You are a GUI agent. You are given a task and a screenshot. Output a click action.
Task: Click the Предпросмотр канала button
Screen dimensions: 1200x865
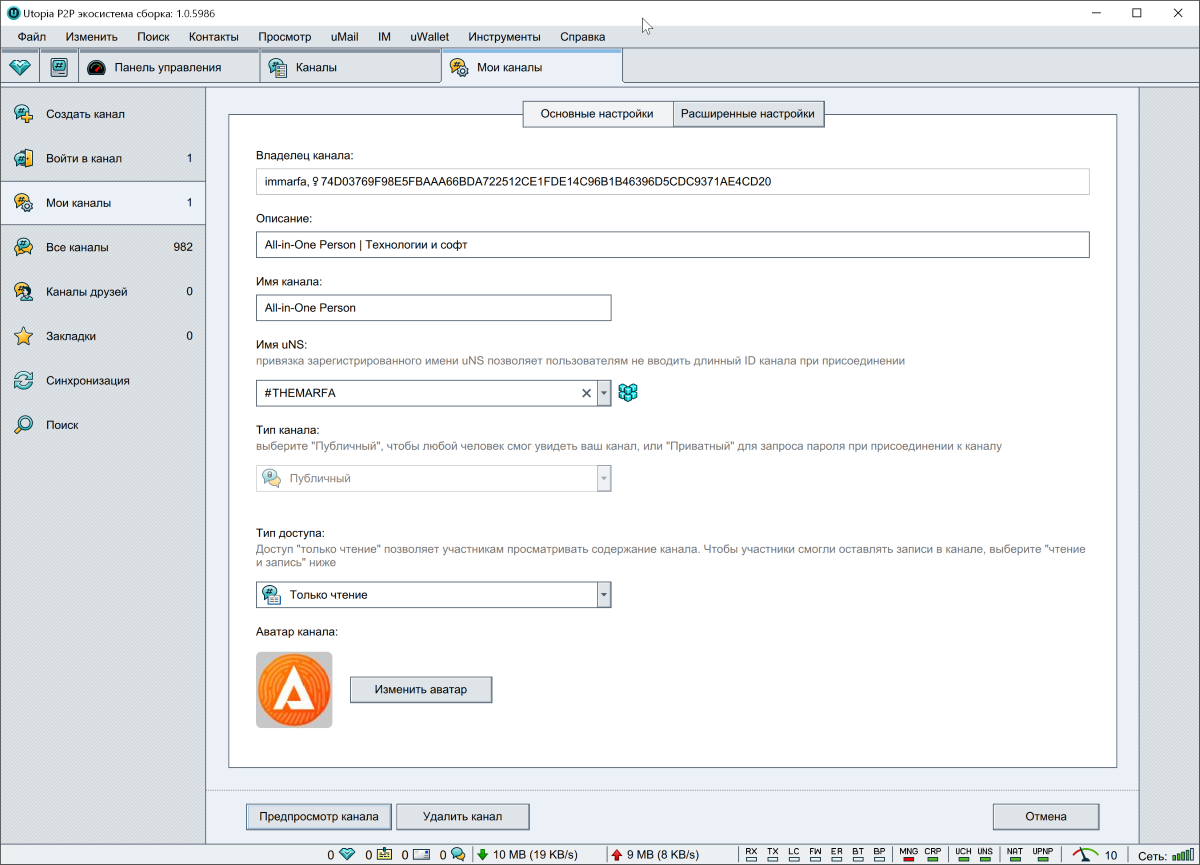tap(319, 817)
